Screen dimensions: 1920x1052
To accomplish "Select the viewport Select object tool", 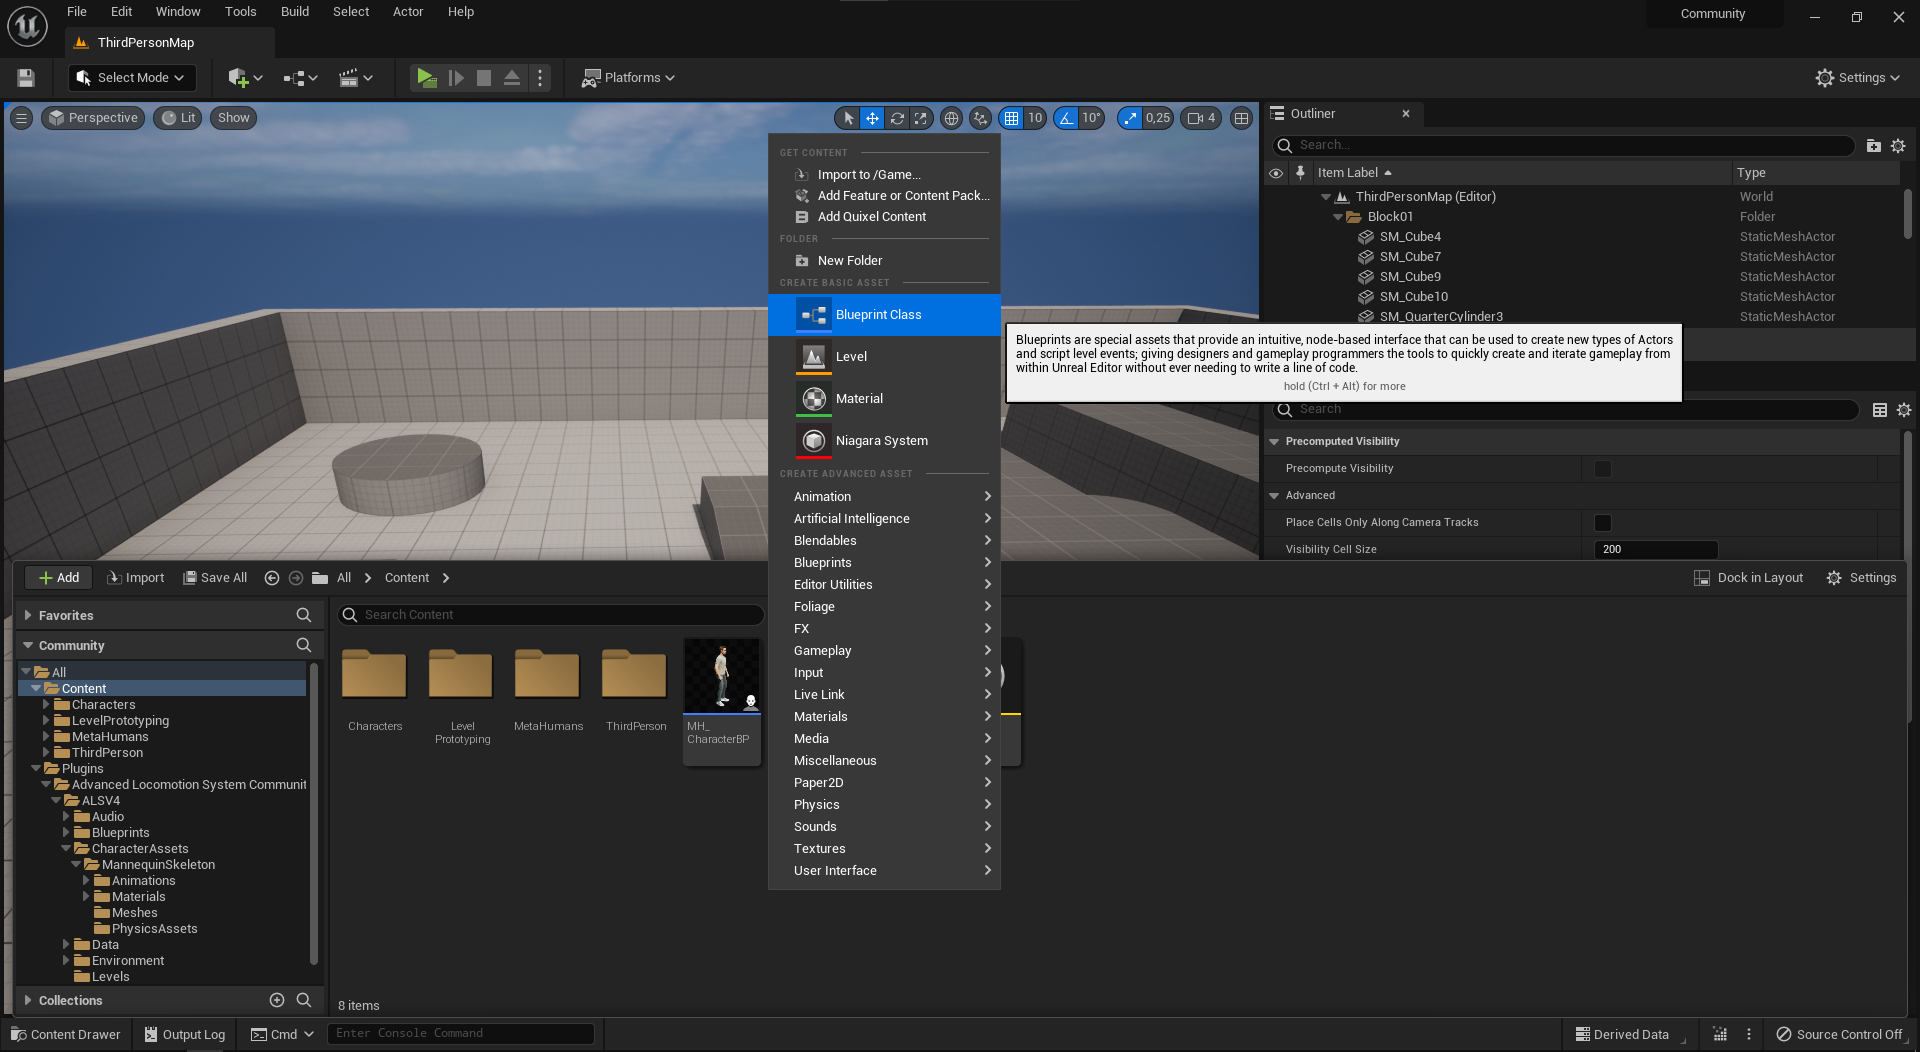I will (x=848, y=118).
